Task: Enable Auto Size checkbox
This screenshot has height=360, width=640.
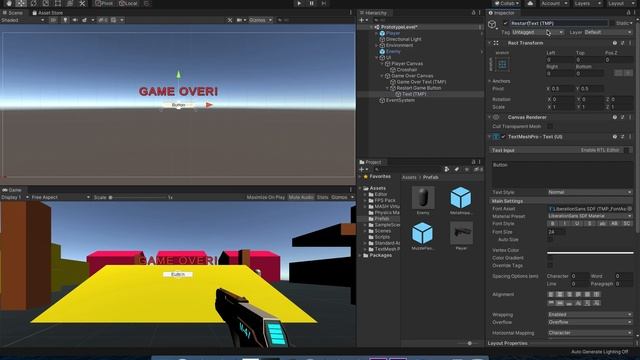Action: pos(550,240)
